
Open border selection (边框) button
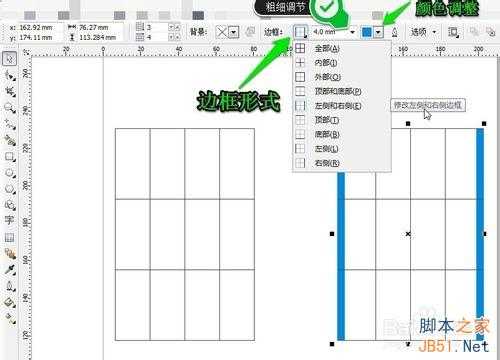(300, 32)
